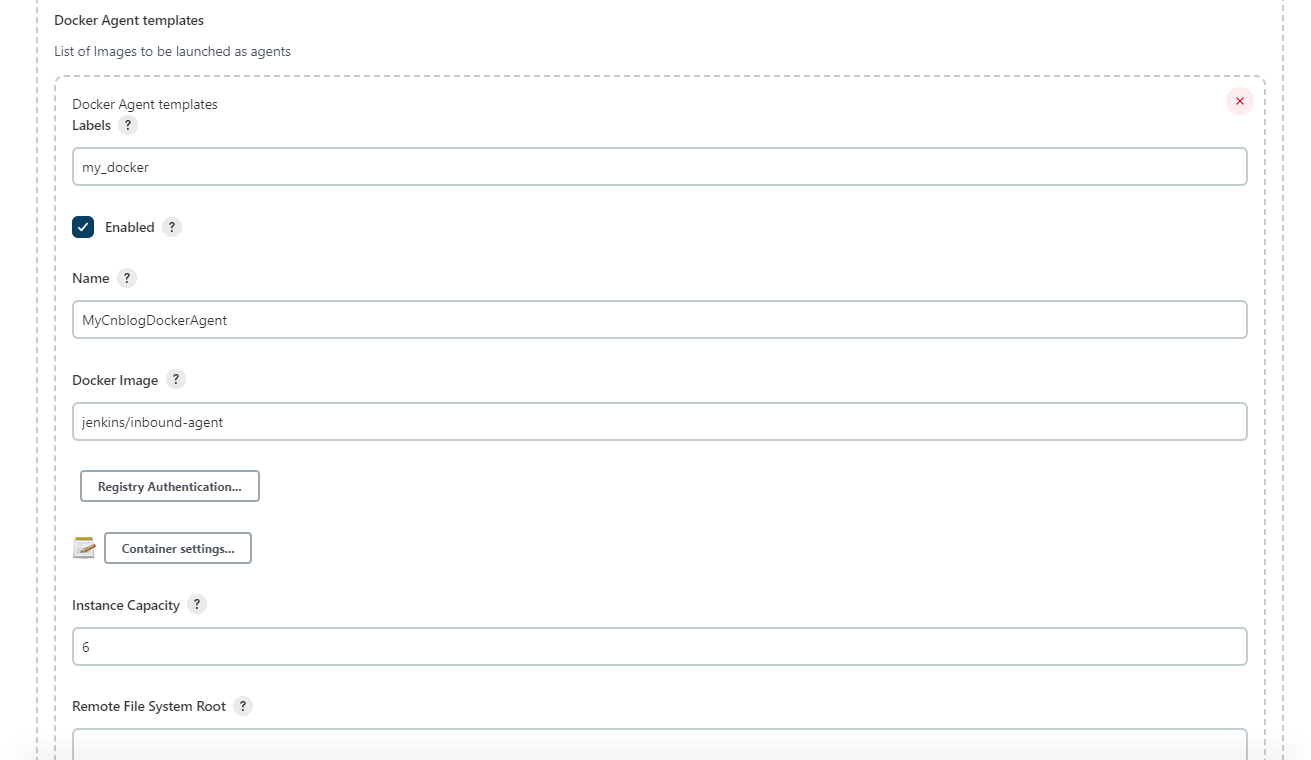The height and width of the screenshot is (760, 1311).
Task: Open the Docker Image help tooltip
Action: [x=176, y=380]
